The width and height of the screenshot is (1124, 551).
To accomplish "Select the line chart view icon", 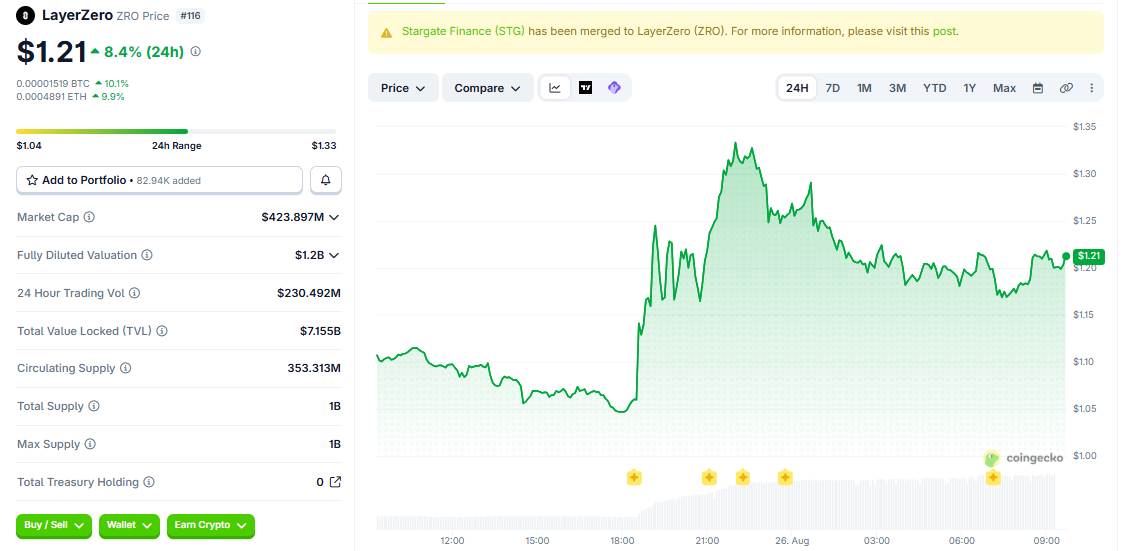I will [x=555, y=88].
